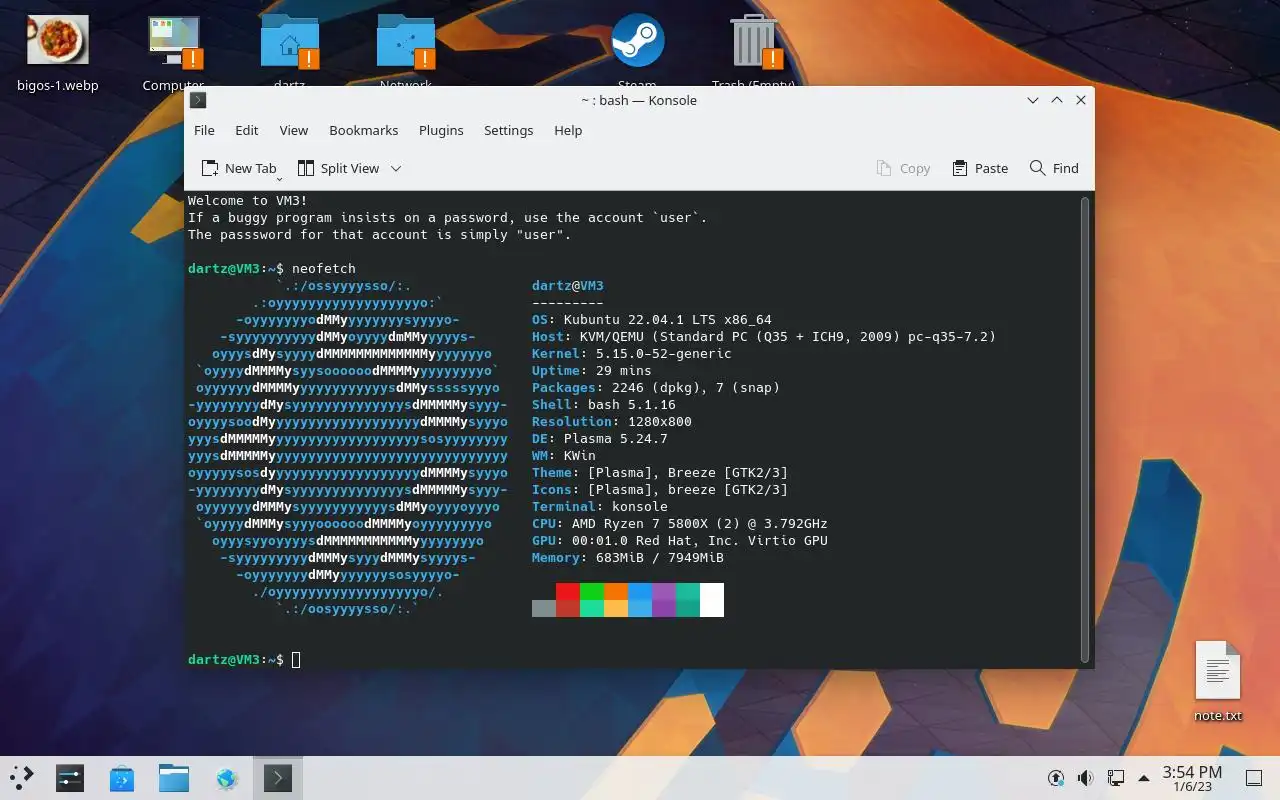Click the '5.15.0-52-generic' kernel text
This screenshot has width=1280, height=800.
tap(664, 354)
